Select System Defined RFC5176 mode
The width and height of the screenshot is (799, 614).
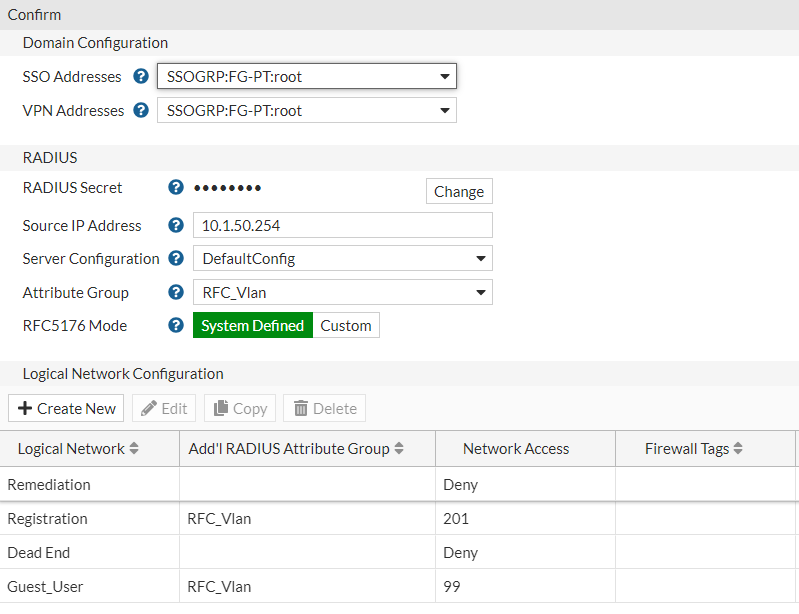coord(252,325)
